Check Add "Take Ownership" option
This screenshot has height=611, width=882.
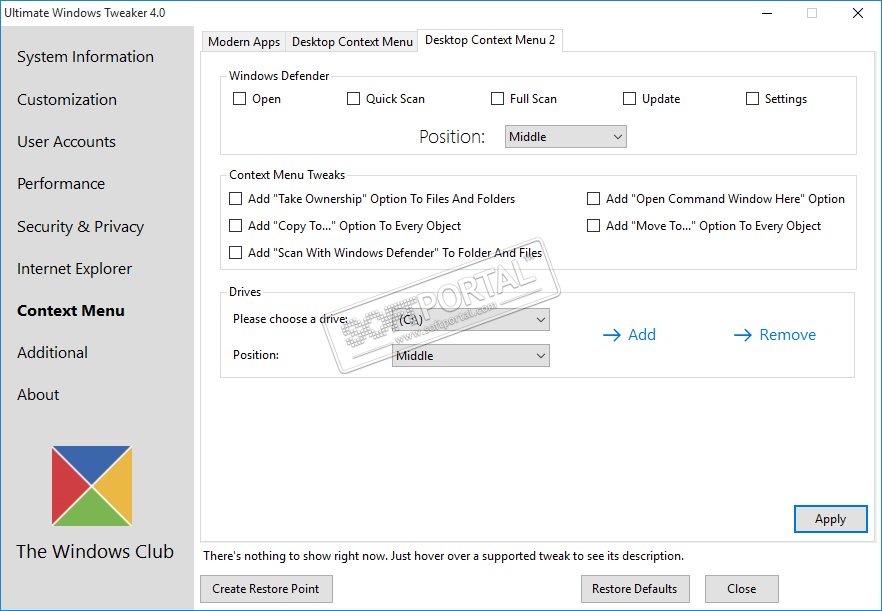tap(236, 199)
